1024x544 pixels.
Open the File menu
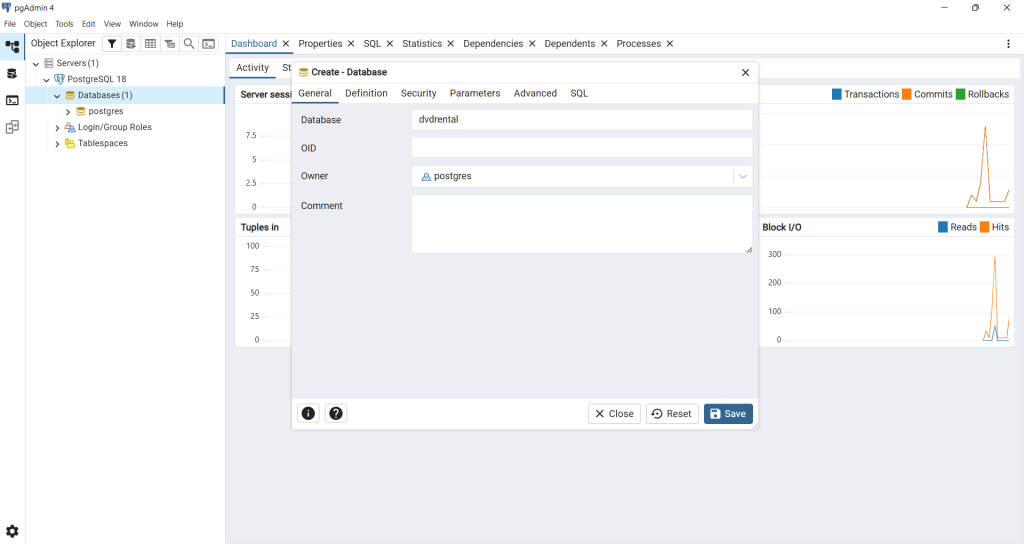[10, 24]
